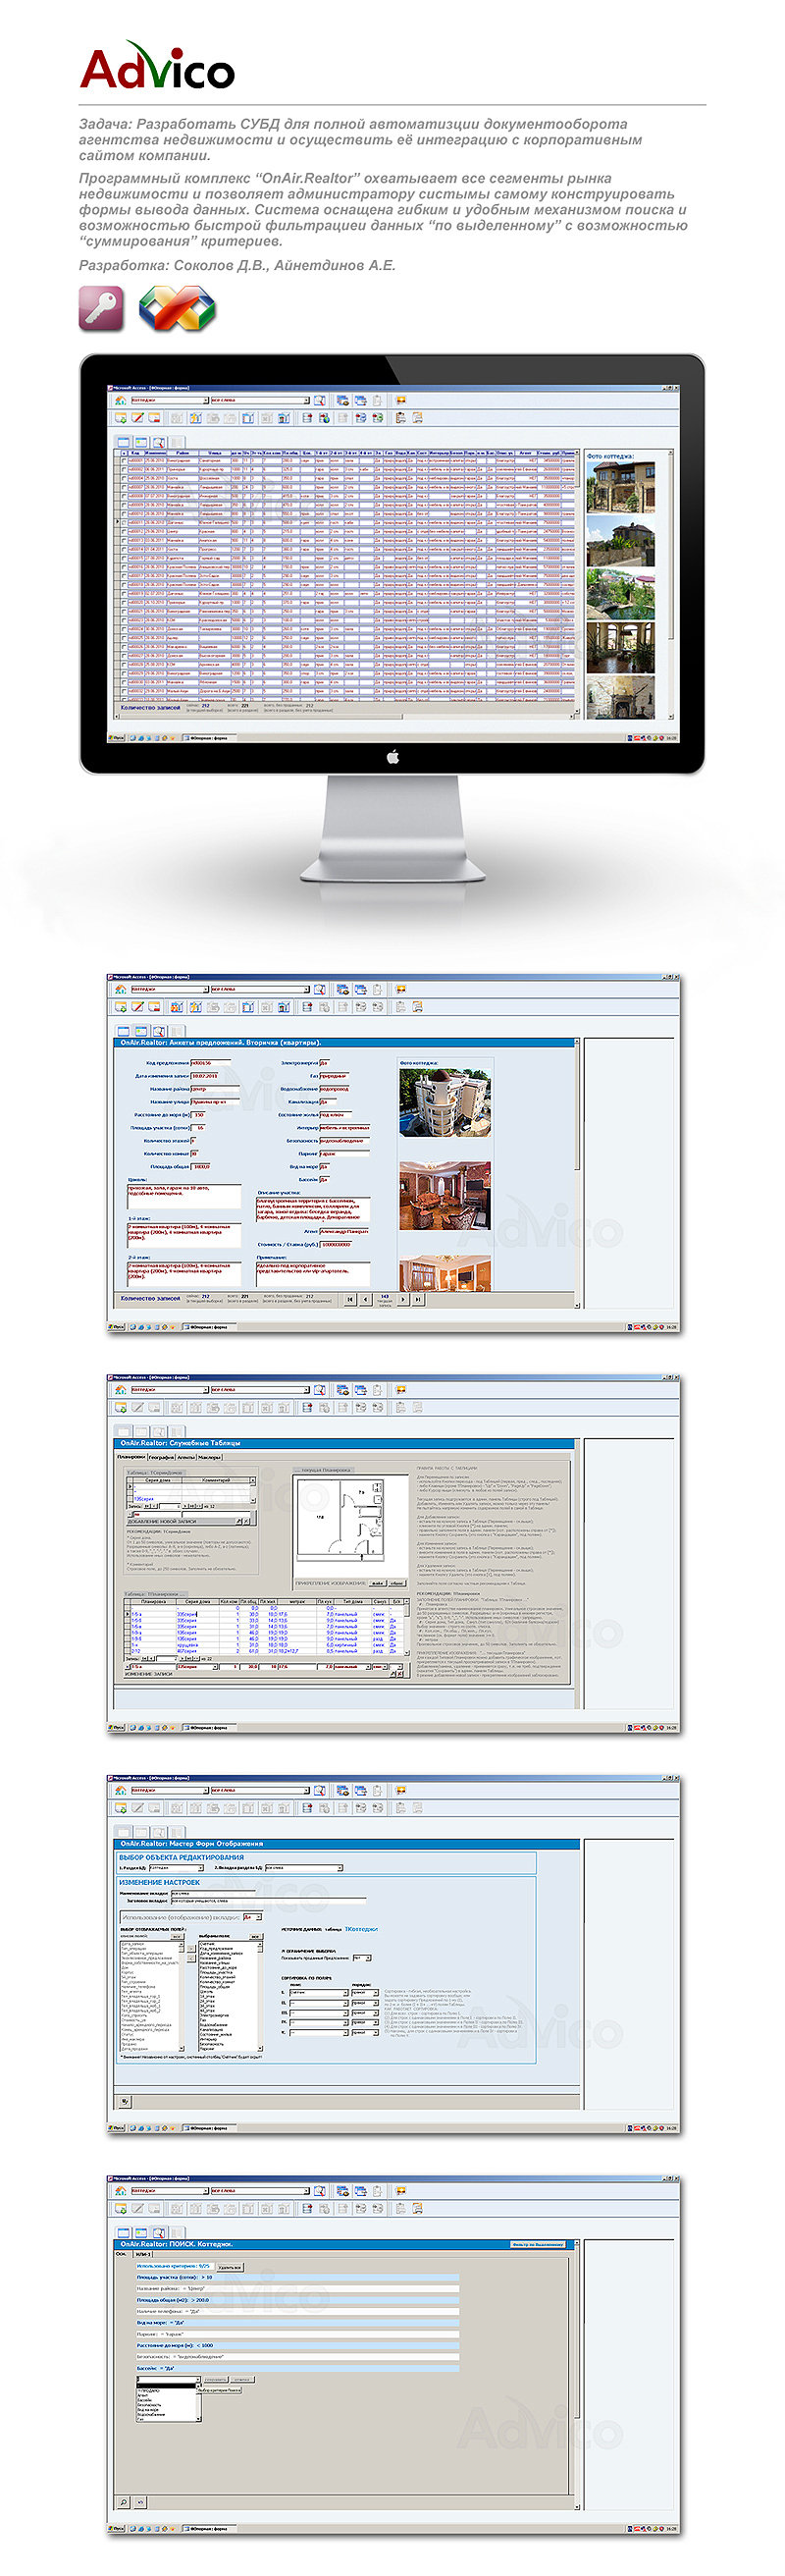Click the Home icon in the monitor screen's toolbar
Image resolution: width=785 pixels, height=2576 pixels.
coord(120,400)
